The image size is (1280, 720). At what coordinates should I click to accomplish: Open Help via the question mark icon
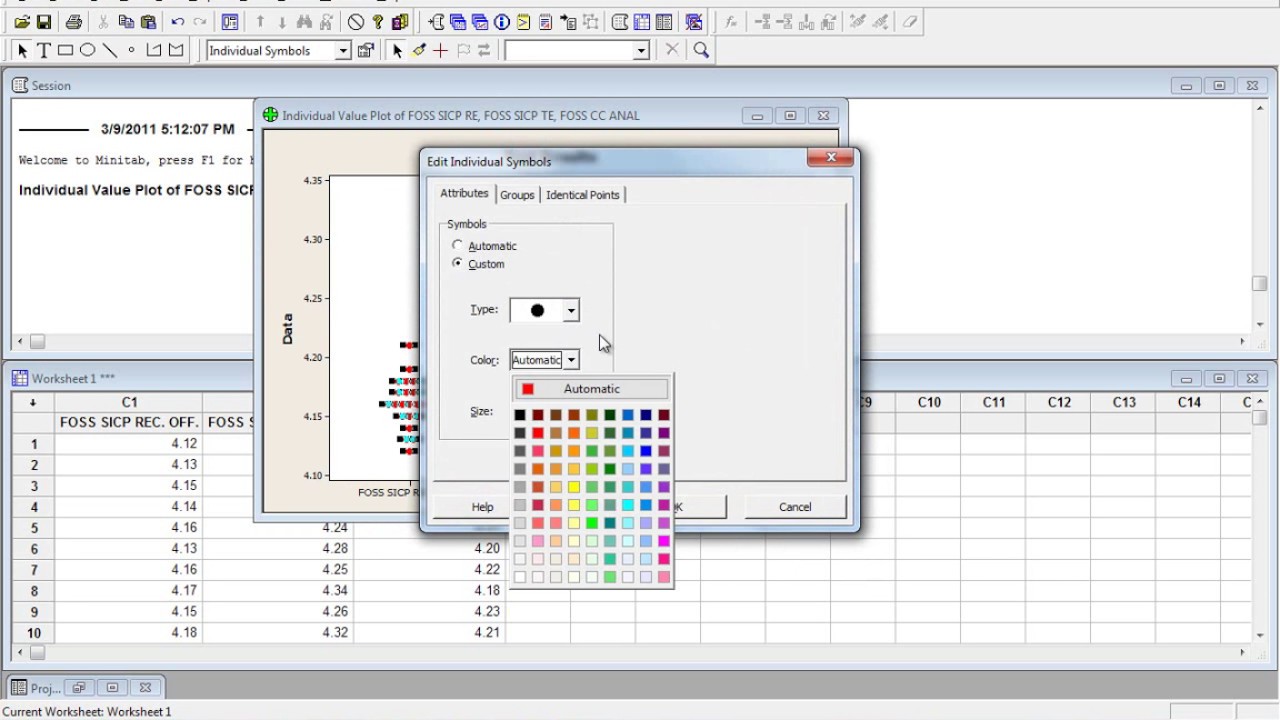click(378, 22)
